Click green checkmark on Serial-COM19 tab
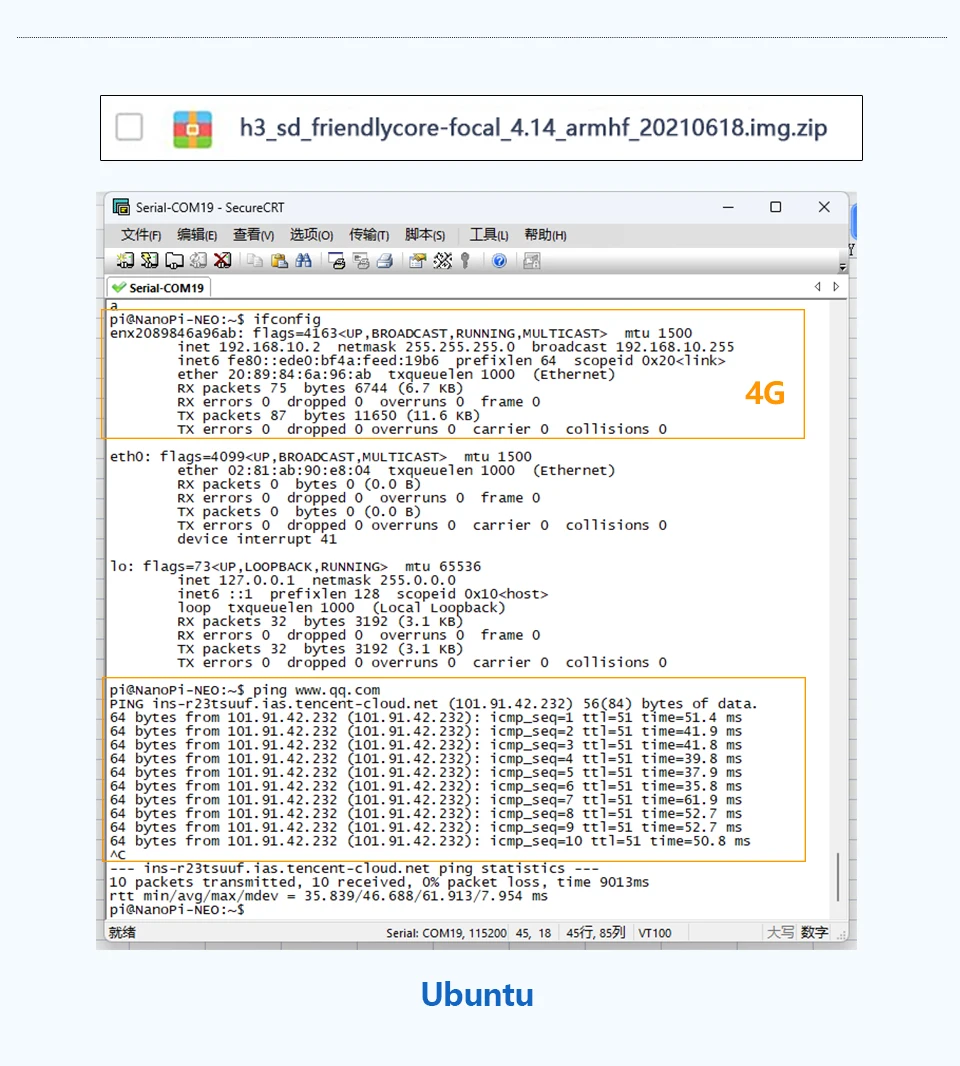The width and height of the screenshot is (960, 1066). pyautogui.click(x=120, y=288)
